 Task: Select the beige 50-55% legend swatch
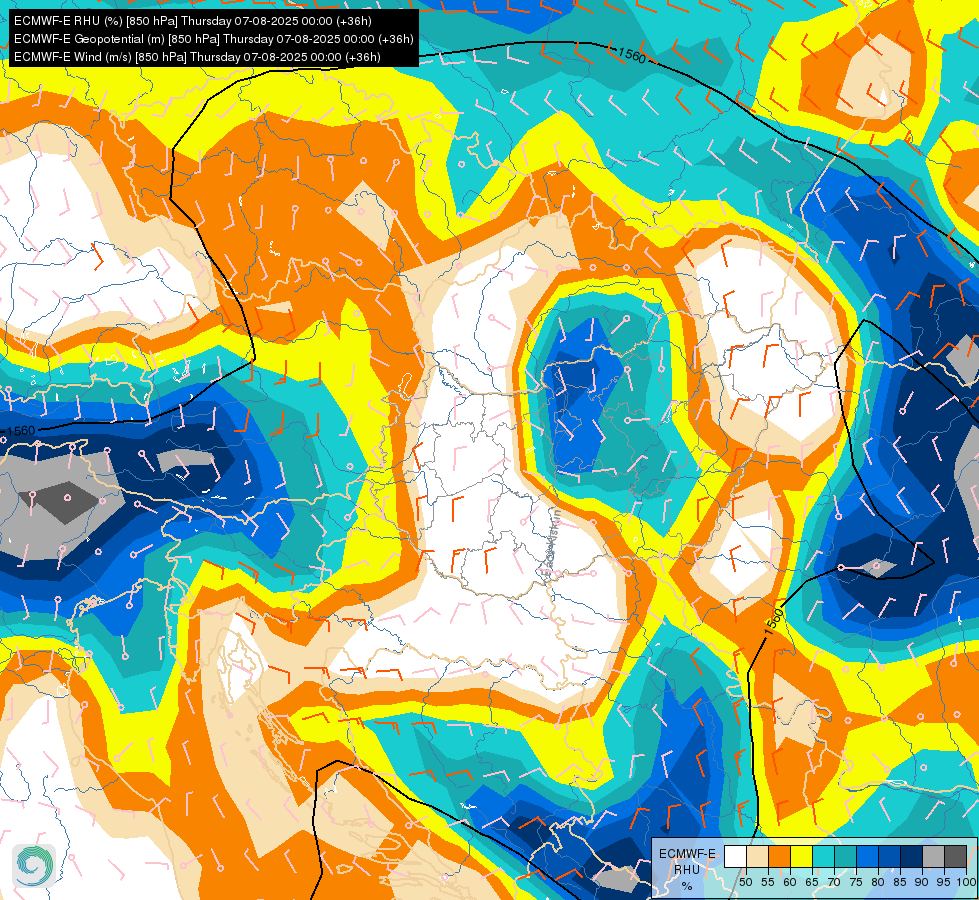[757, 856]
